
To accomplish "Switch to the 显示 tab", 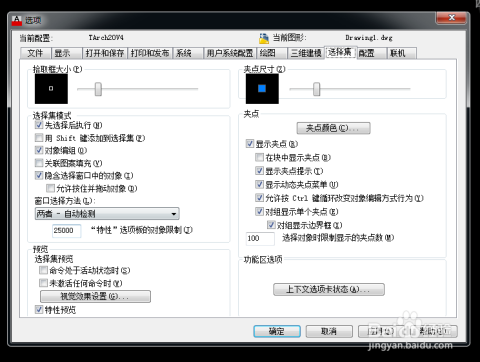I will (x=67, y=53).
